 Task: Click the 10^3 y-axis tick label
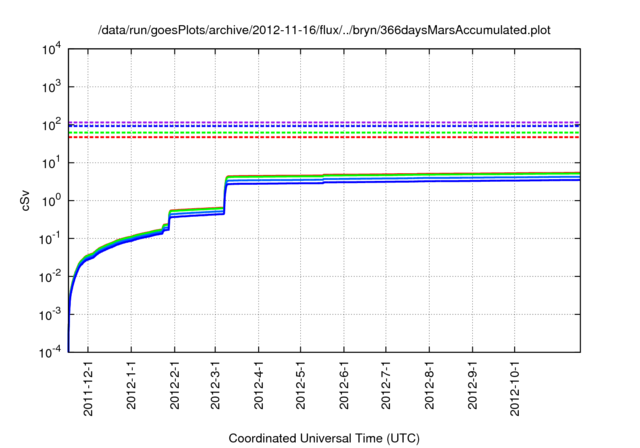pyautogui.click(x=52, y=86)
